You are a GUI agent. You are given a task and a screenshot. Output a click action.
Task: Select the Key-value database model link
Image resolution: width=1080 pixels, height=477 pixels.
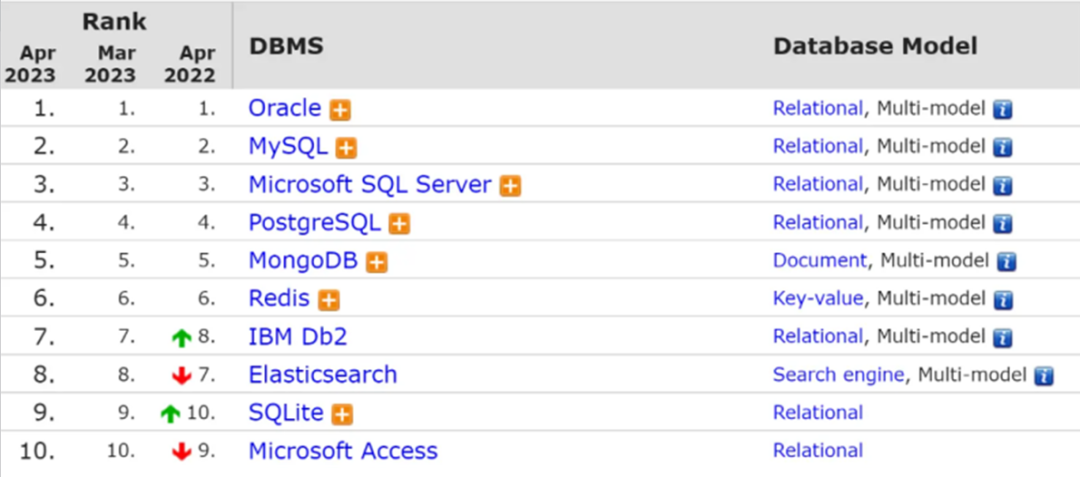click(x=817, y=298)
